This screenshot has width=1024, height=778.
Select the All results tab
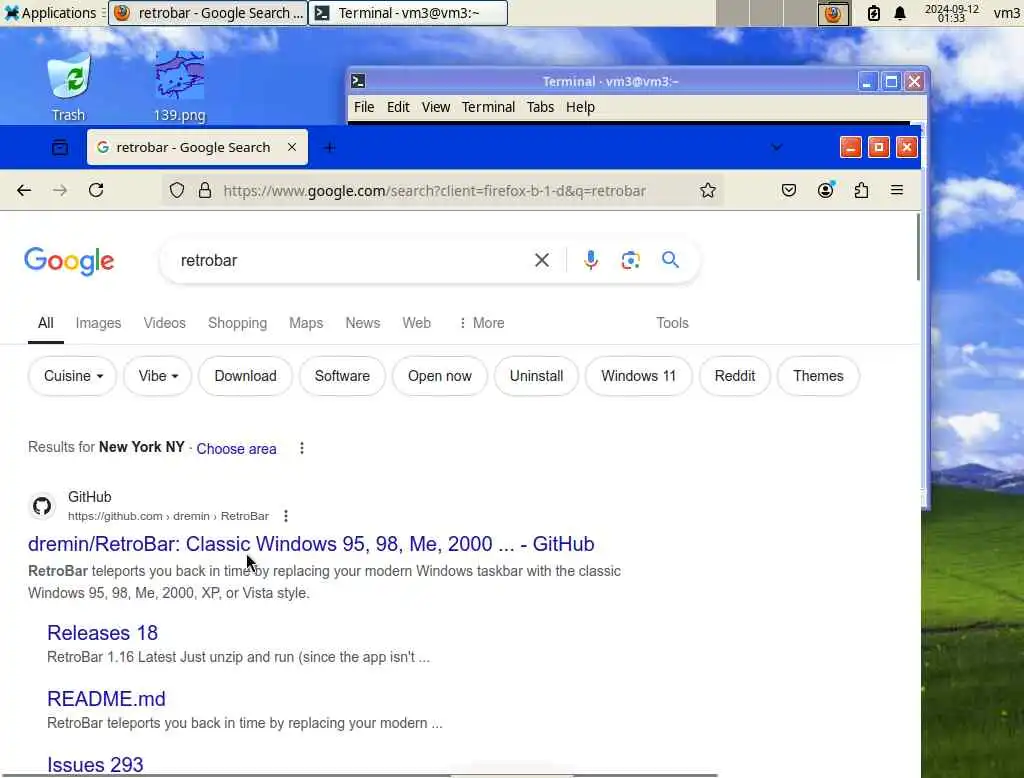(46, 323)
